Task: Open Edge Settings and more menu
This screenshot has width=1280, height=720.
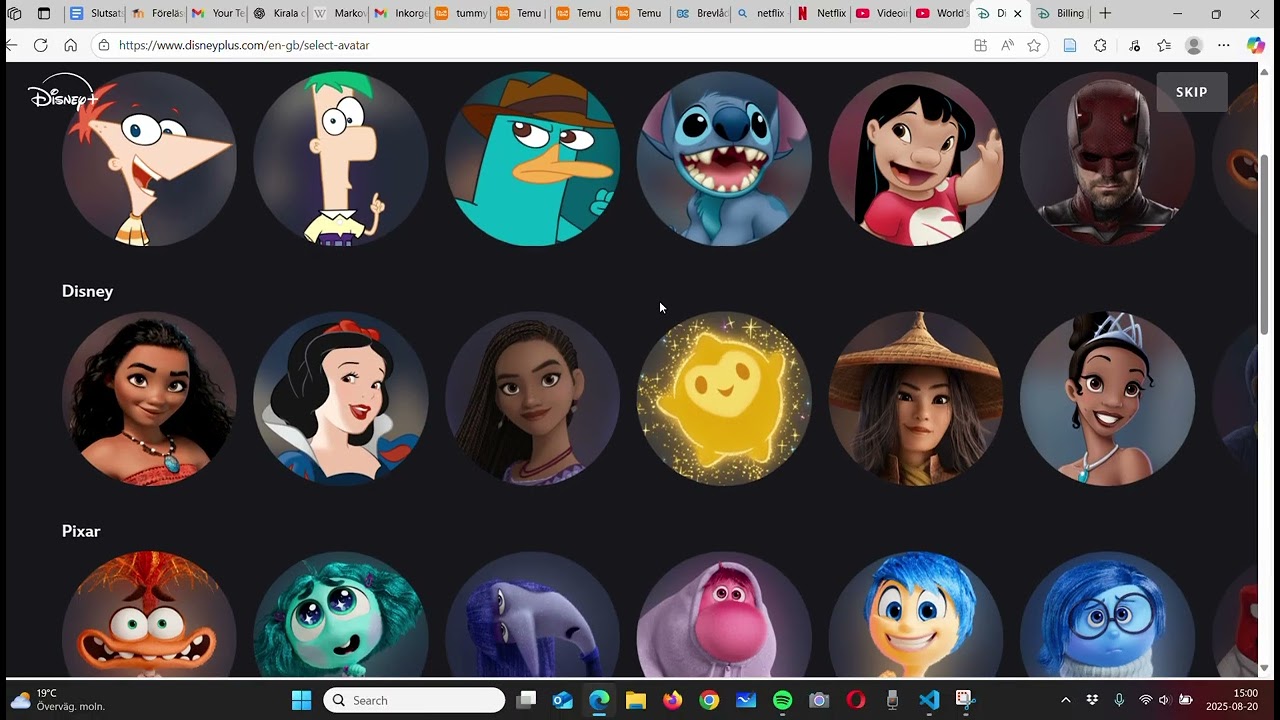Action: tap(1224, 45)
